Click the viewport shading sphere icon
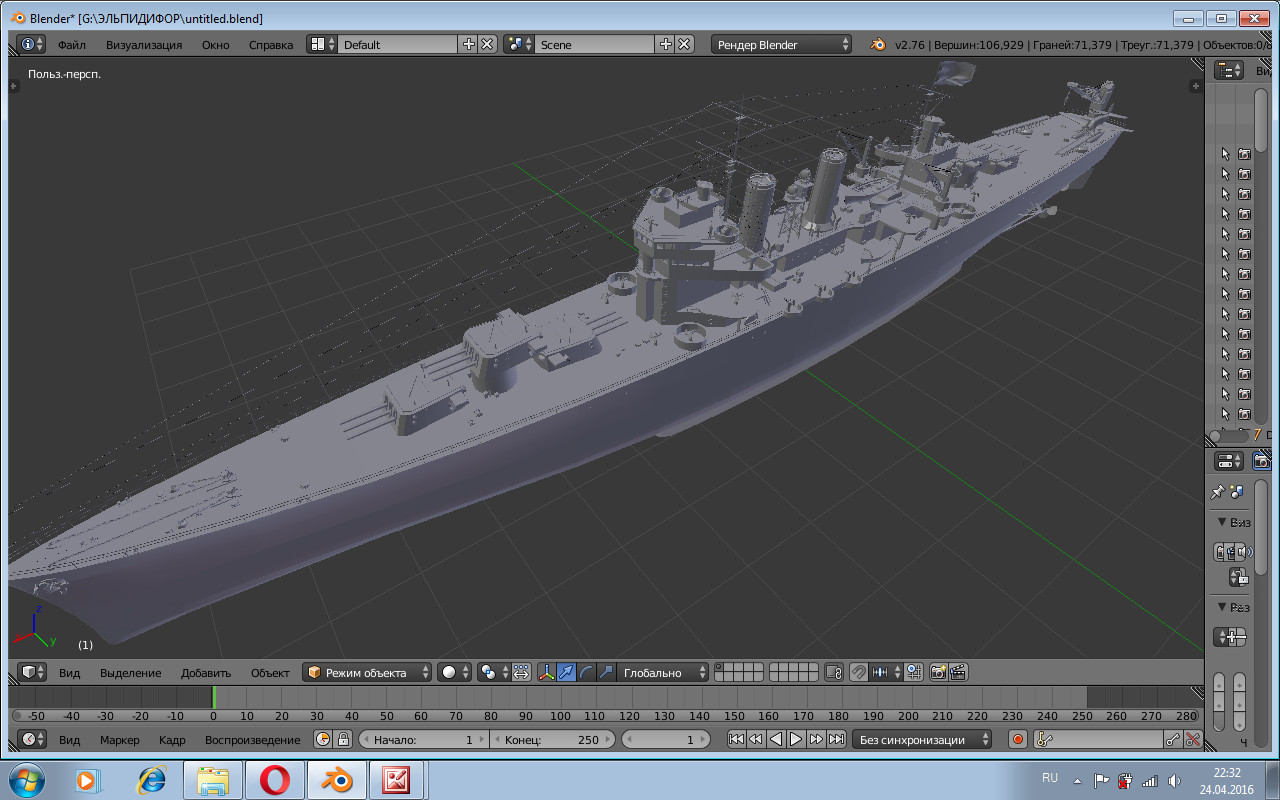Screen dimensions: 1280x800 click(x=450, y=673)
